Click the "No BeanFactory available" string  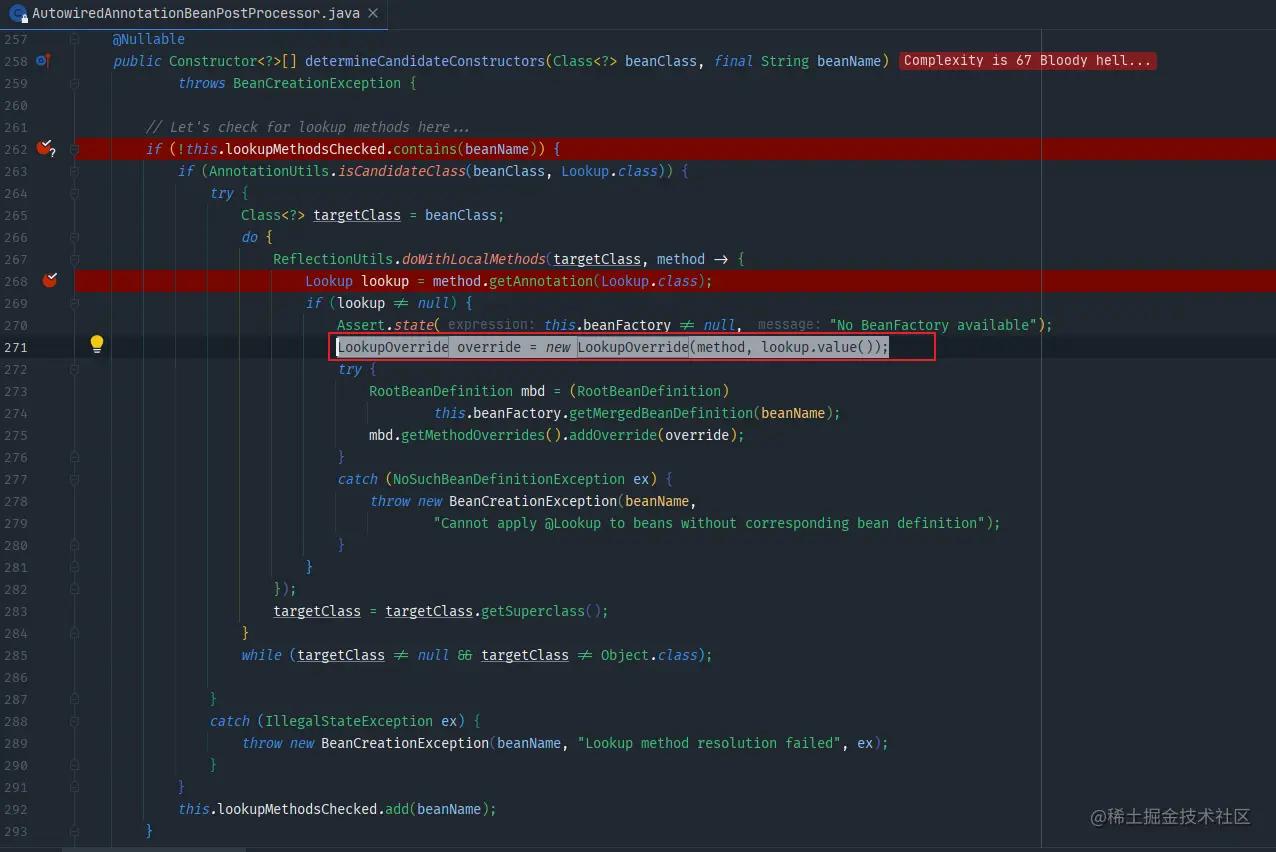[x=933, y=325]
